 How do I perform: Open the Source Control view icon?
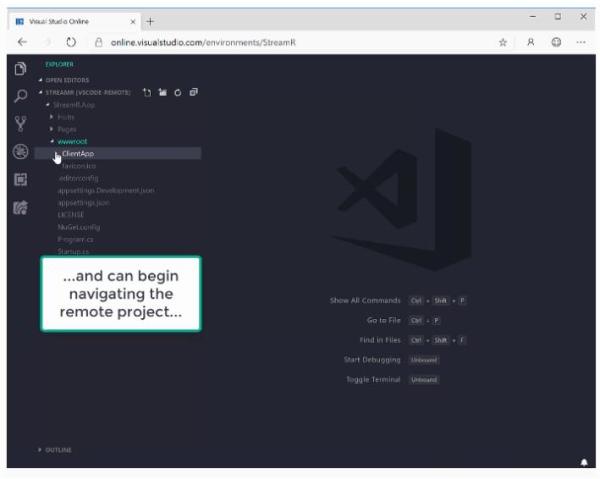tap(20, 124)
